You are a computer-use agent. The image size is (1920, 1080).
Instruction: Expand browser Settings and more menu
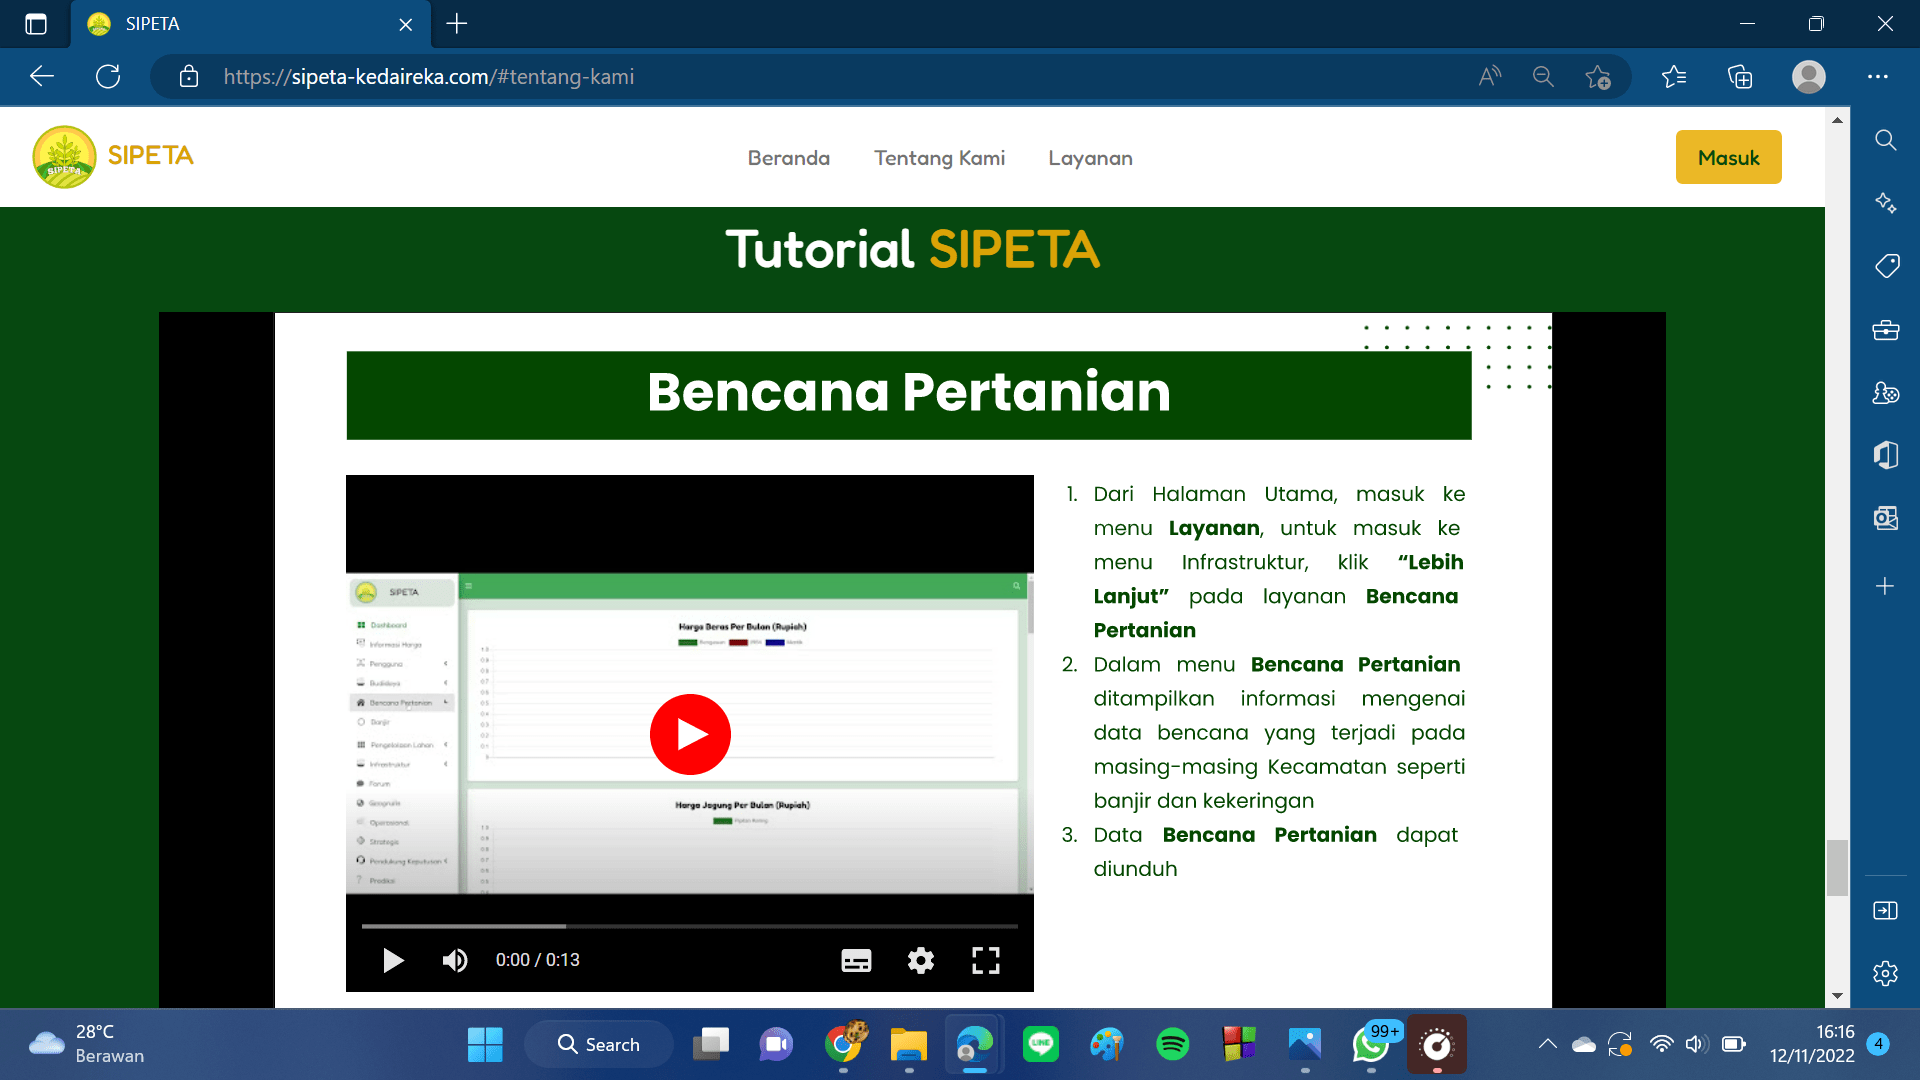tap(1877, 76)
